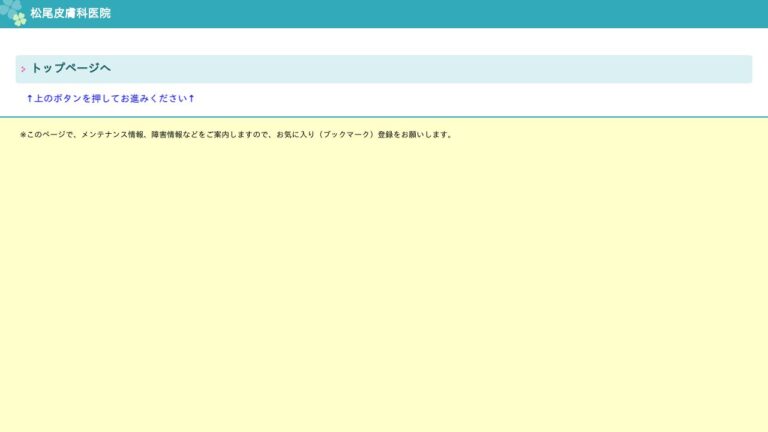Click 登録をお願いします at the notice end
This screenshot has height=432, width=768.
coord(415,135)
